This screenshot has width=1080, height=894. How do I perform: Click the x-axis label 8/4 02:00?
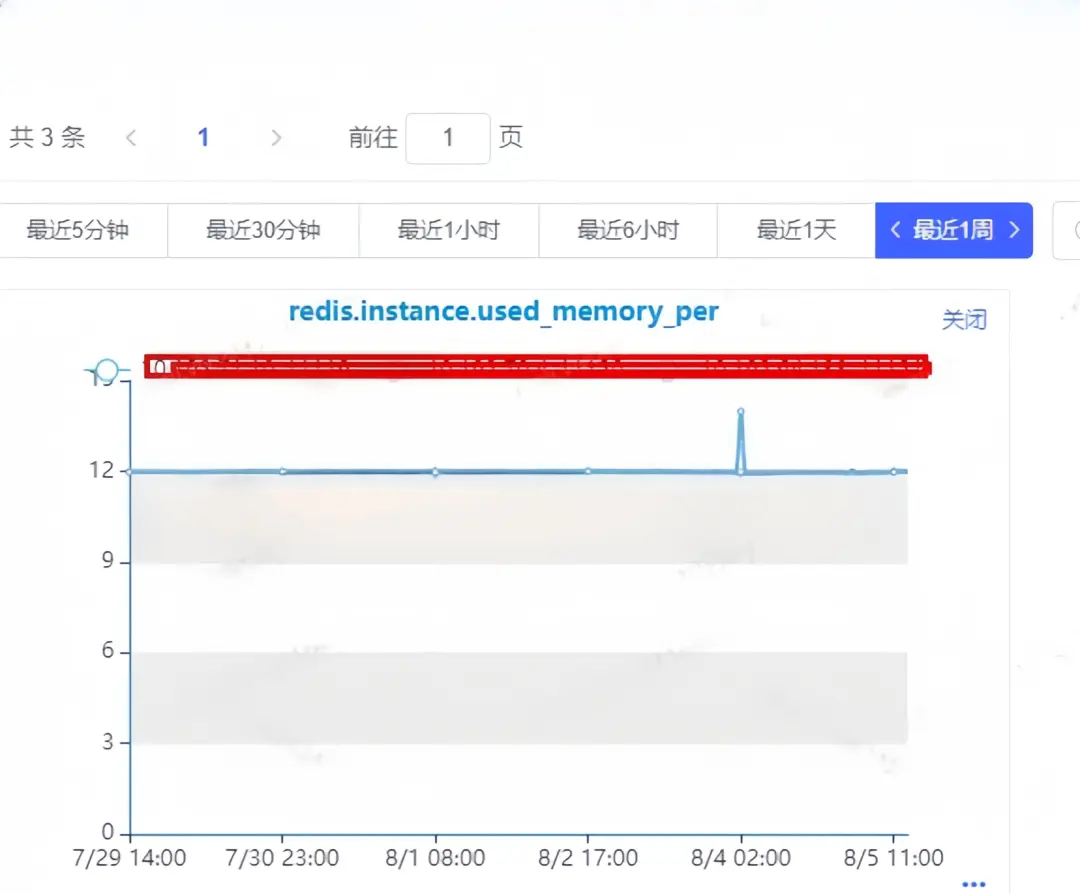click(741, 858)
